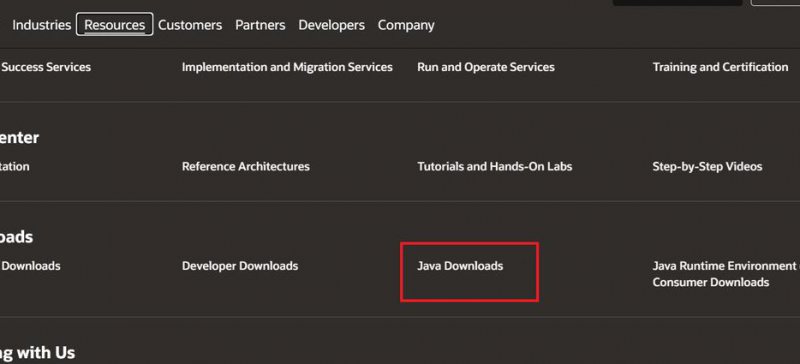800x364 pixels.
Task: Open the Company menu
Action: tap(406, 25)
